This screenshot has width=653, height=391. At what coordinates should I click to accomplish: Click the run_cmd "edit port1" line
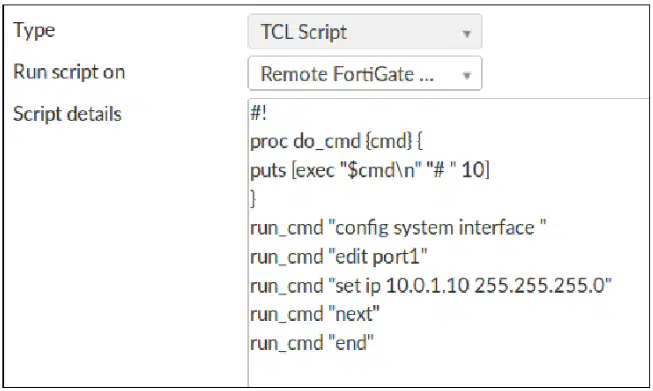point(339,257)
